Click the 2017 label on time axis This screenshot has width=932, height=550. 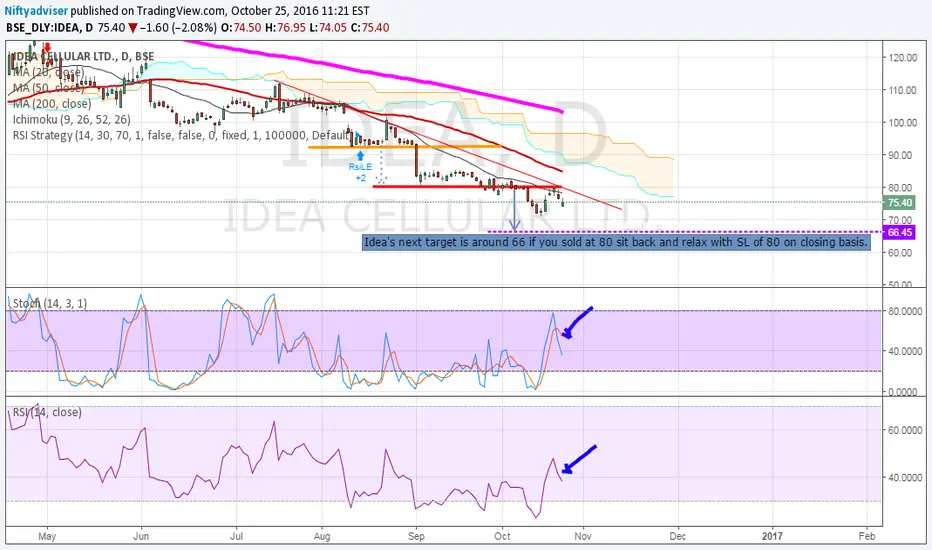click(772, 536)
